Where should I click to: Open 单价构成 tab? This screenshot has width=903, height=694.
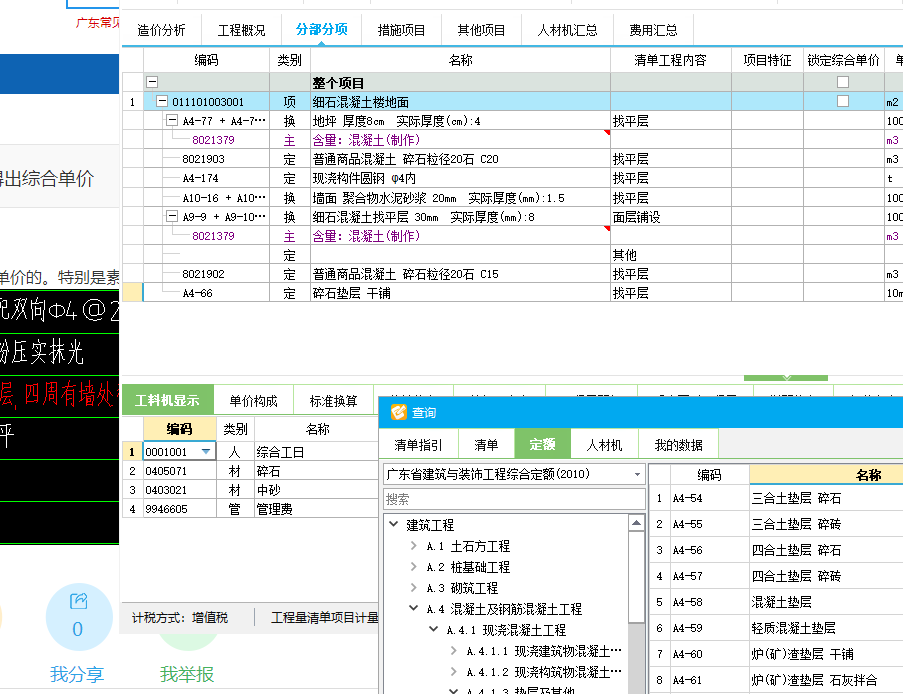(253, 401)
